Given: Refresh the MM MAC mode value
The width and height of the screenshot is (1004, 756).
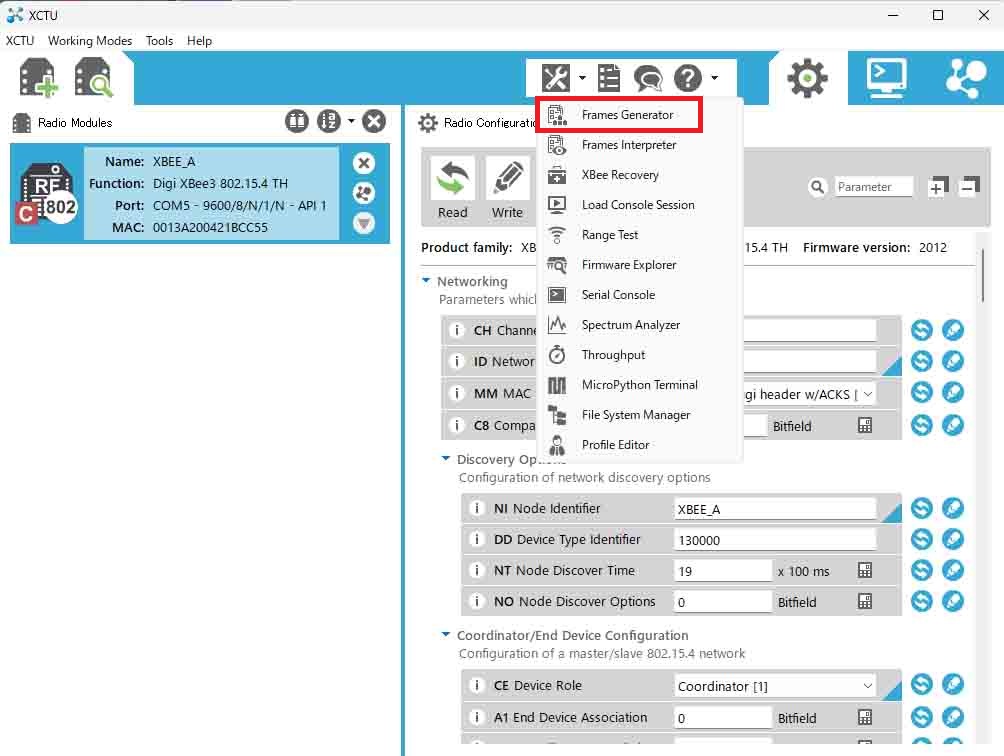Looking at the screenshot, I should pos(921,392).
